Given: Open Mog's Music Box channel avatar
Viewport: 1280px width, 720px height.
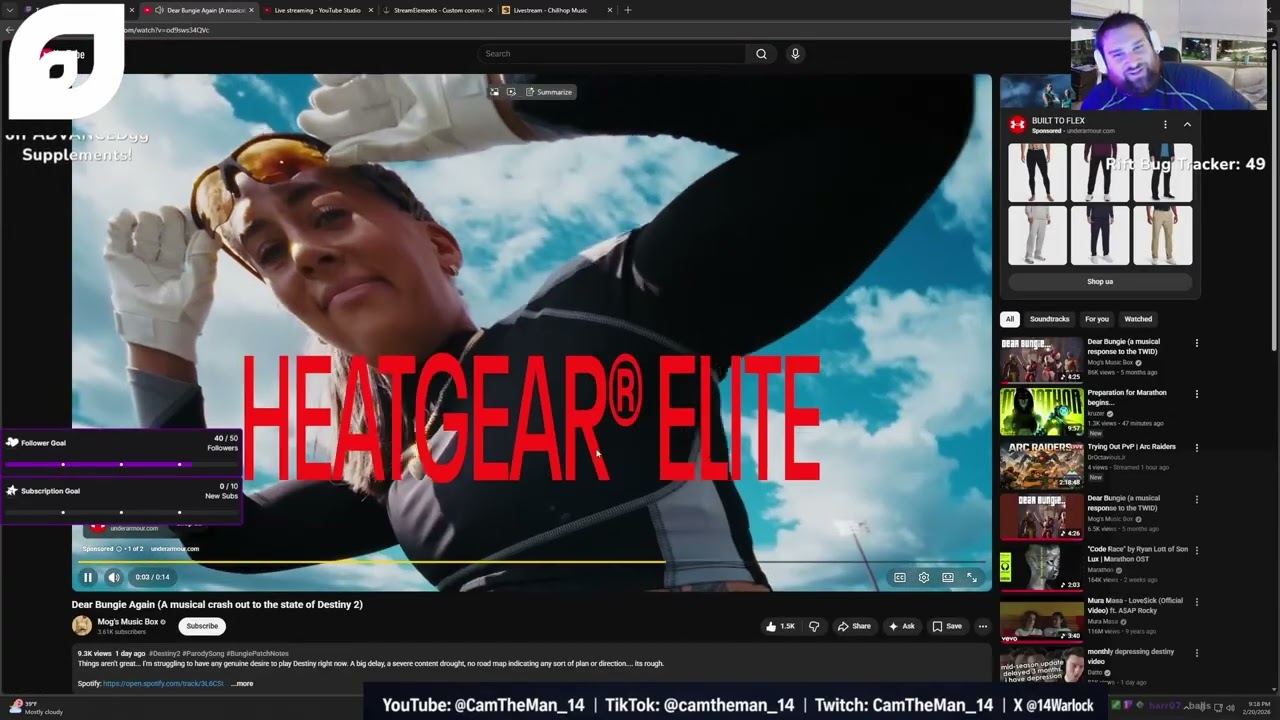Looking at the screenshot, I should 82,626.
